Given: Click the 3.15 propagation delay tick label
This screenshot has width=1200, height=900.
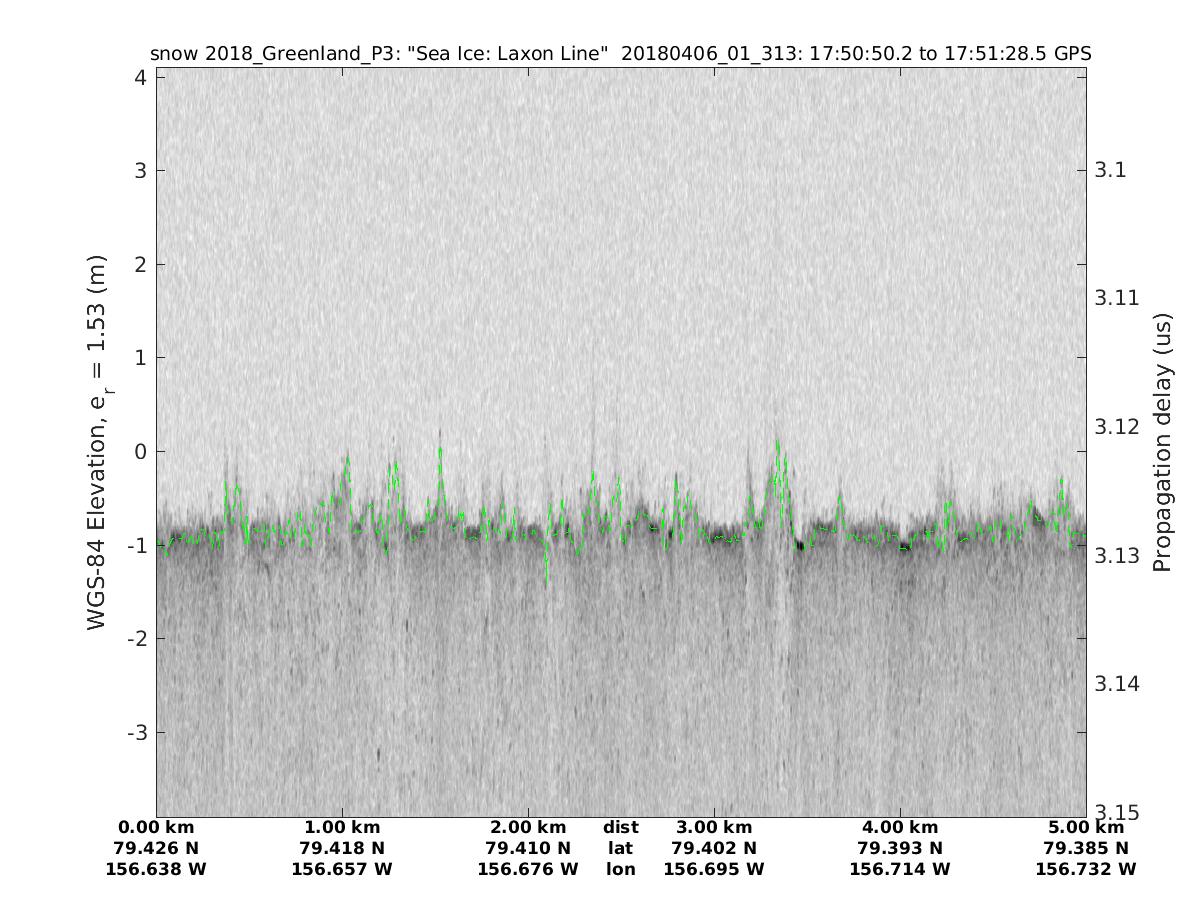Looking at the screenshot, I should tap(1117, 811).
